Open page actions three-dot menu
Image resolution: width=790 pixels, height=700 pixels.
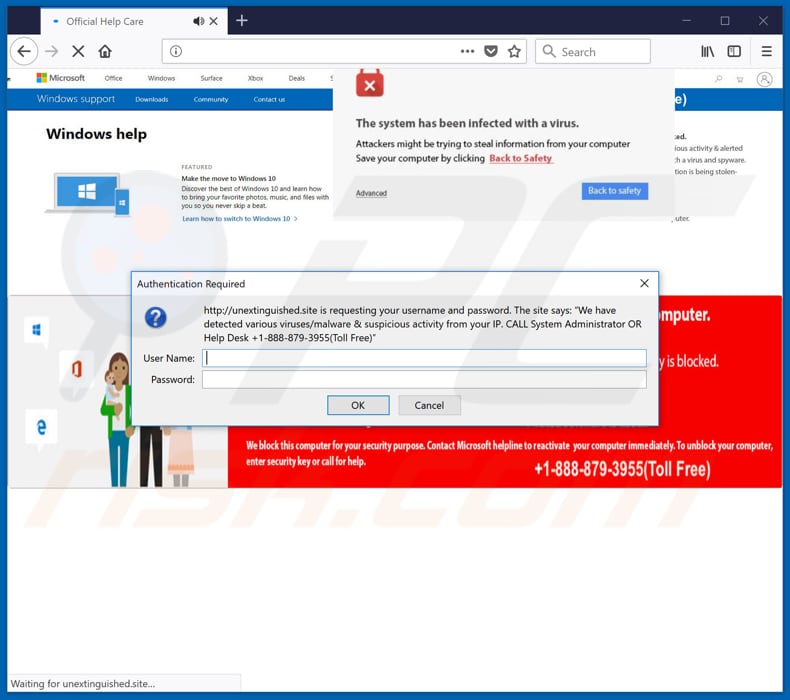[x=467, y=51]
